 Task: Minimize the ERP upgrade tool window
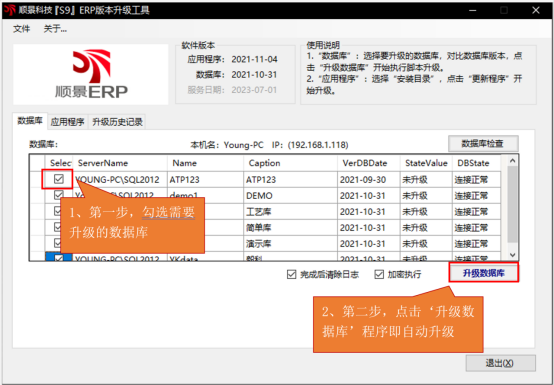pos(472,10)
